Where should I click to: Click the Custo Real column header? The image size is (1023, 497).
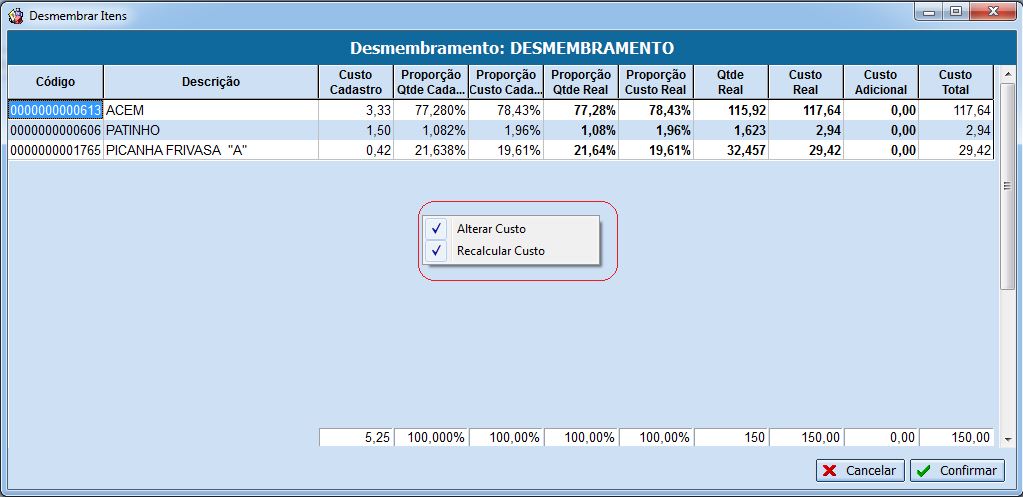point(806,82)
